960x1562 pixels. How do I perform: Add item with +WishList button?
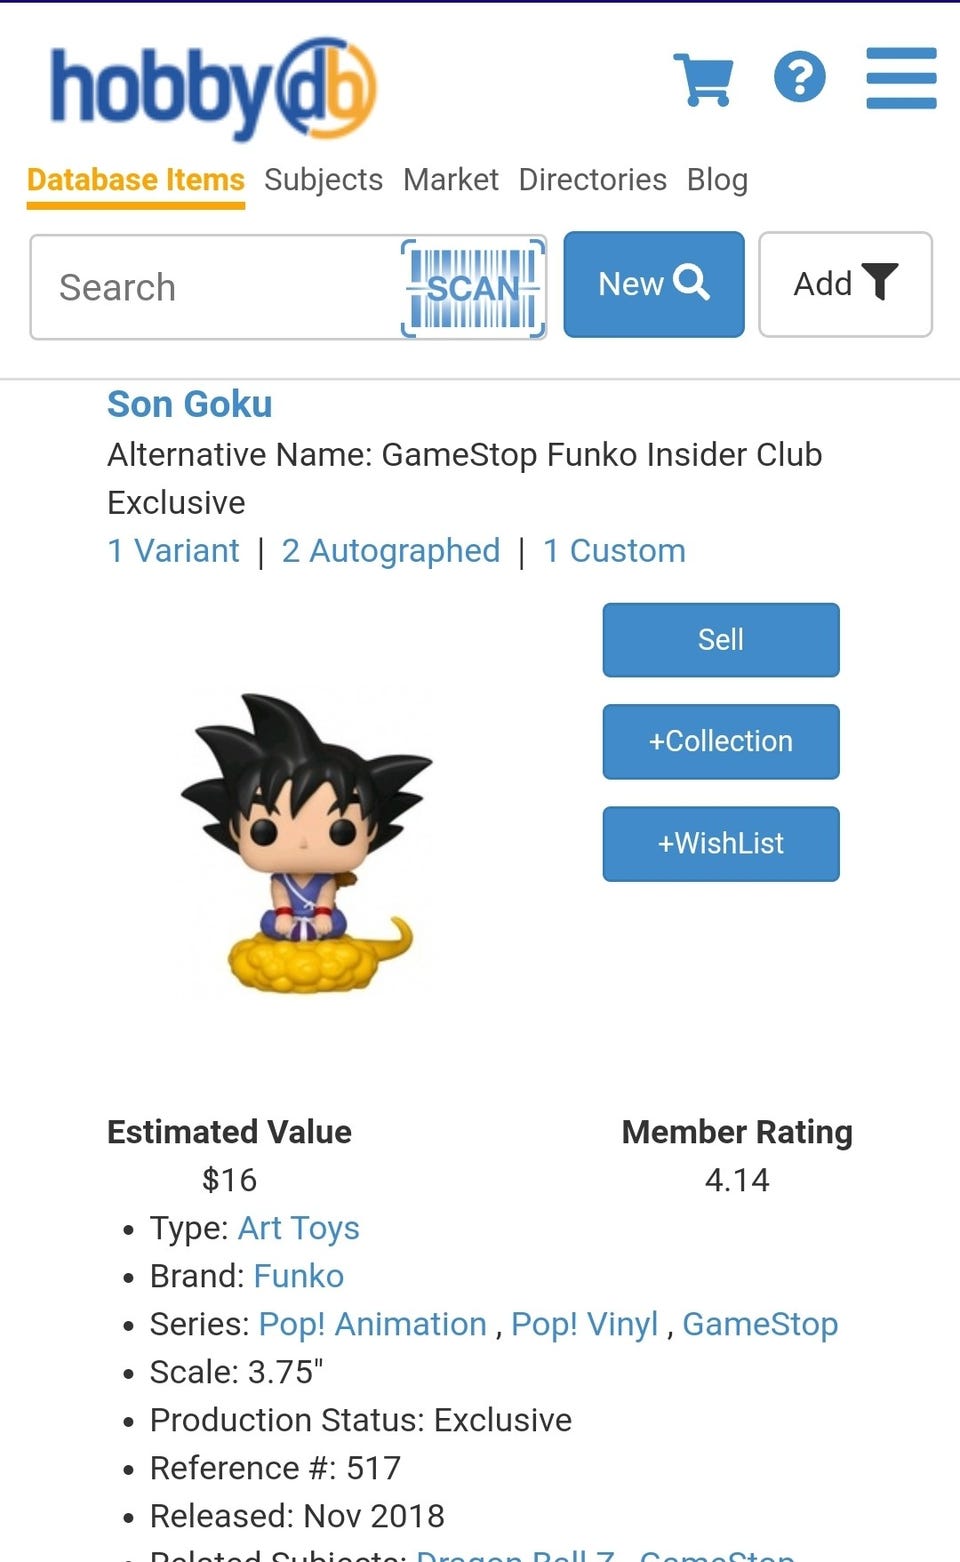pos(721,844)
